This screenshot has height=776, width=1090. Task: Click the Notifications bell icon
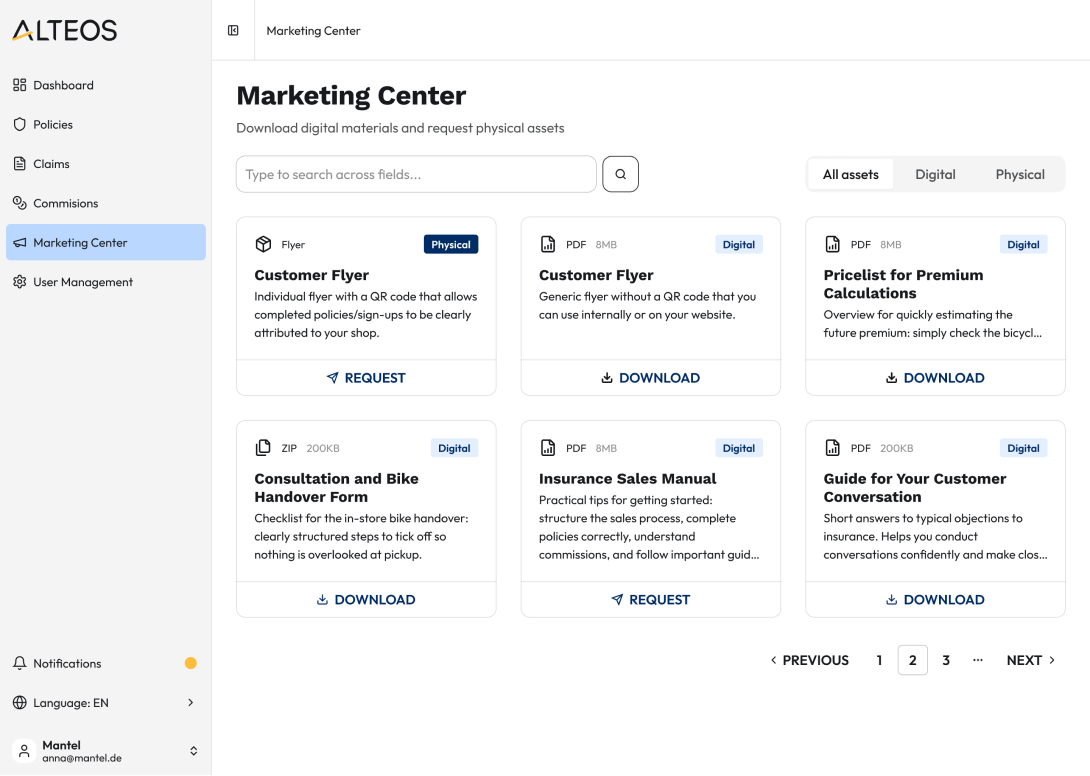pyautogui.click(x=19, y=663)
